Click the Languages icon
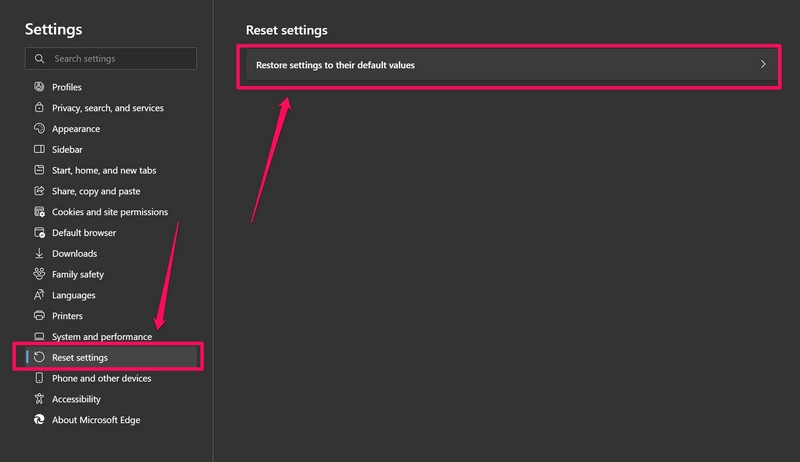The height and width of the screenshot is (462, 800). [x=39, y=295]
